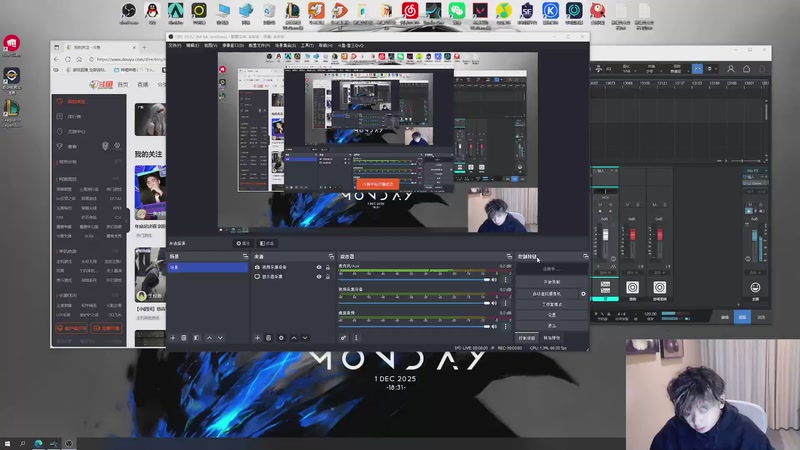Click the red fader on the DAW second channel
The image size is (800, 450).
(x=633, y=235)
